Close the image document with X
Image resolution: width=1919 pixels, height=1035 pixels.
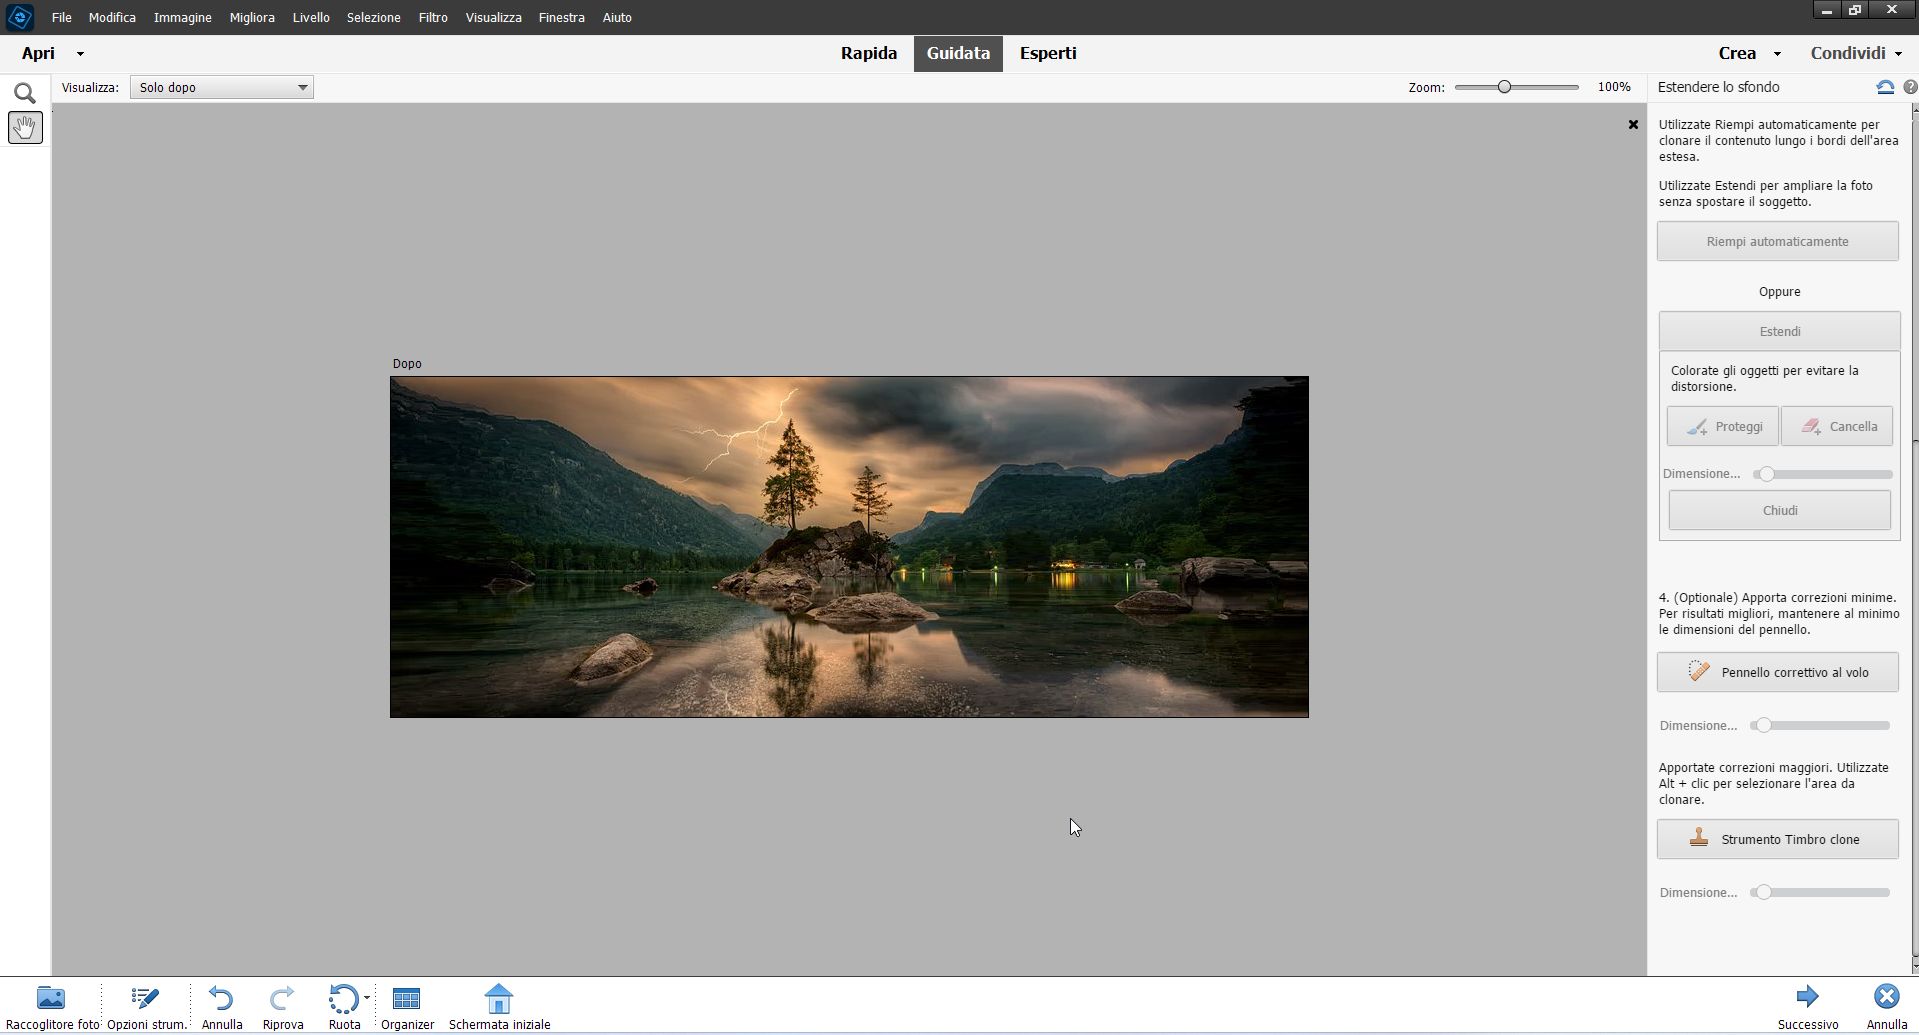point(1633,125)
